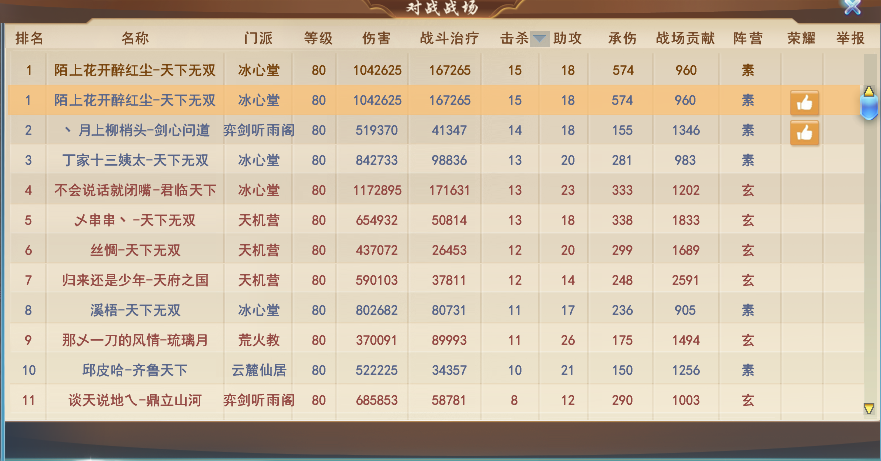Image resolution: width=881 pixels, height=461 pixels.
Task: Click battlefield contribution value 2591
Action: 686,280
